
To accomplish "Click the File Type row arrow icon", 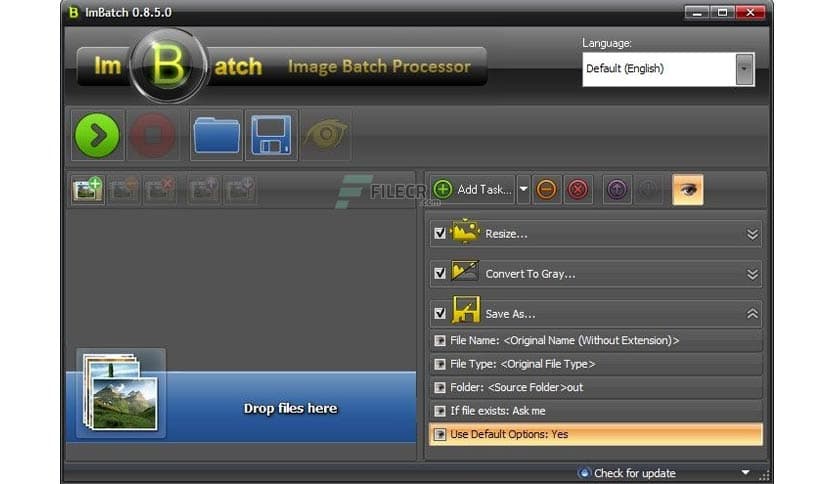I will tap(440, 364).
